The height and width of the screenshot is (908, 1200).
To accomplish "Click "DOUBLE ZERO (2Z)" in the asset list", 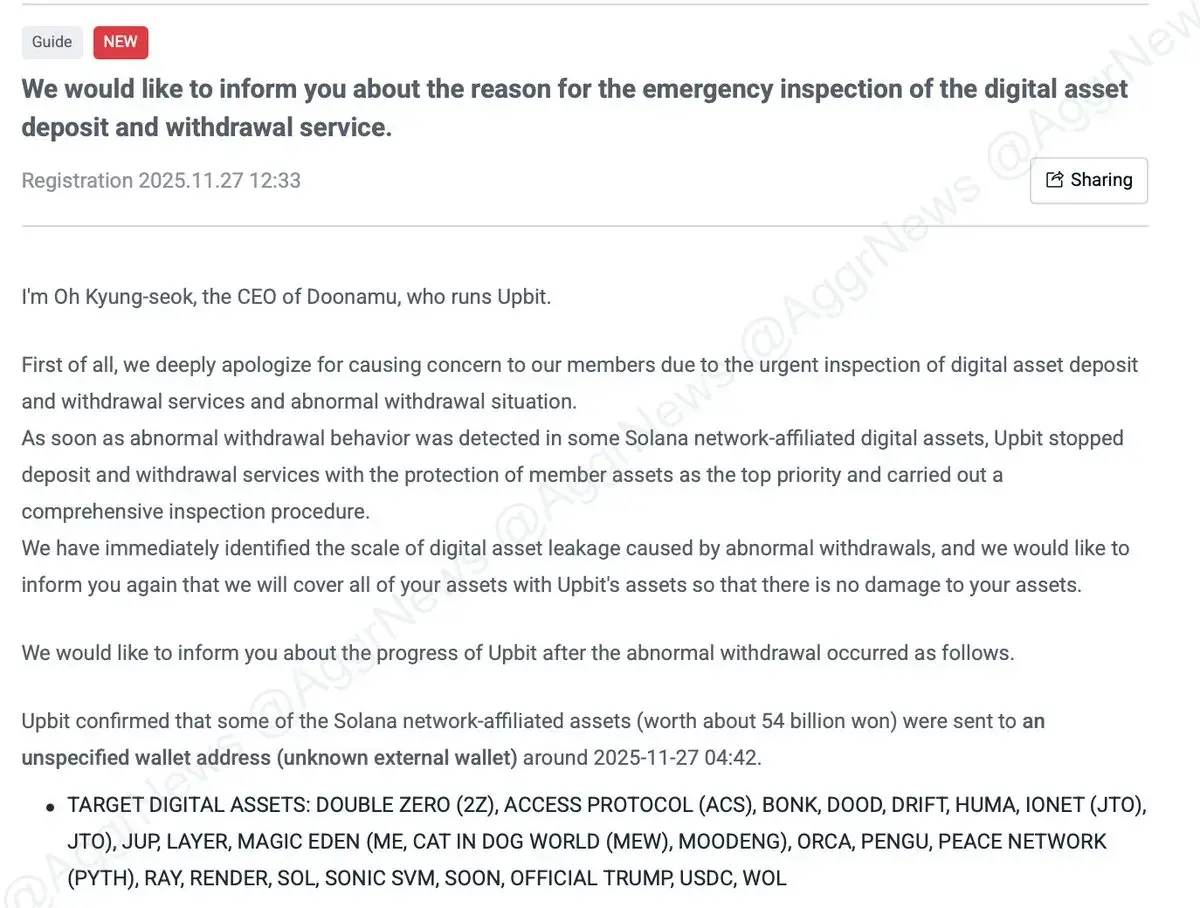I will pos(395,805).
